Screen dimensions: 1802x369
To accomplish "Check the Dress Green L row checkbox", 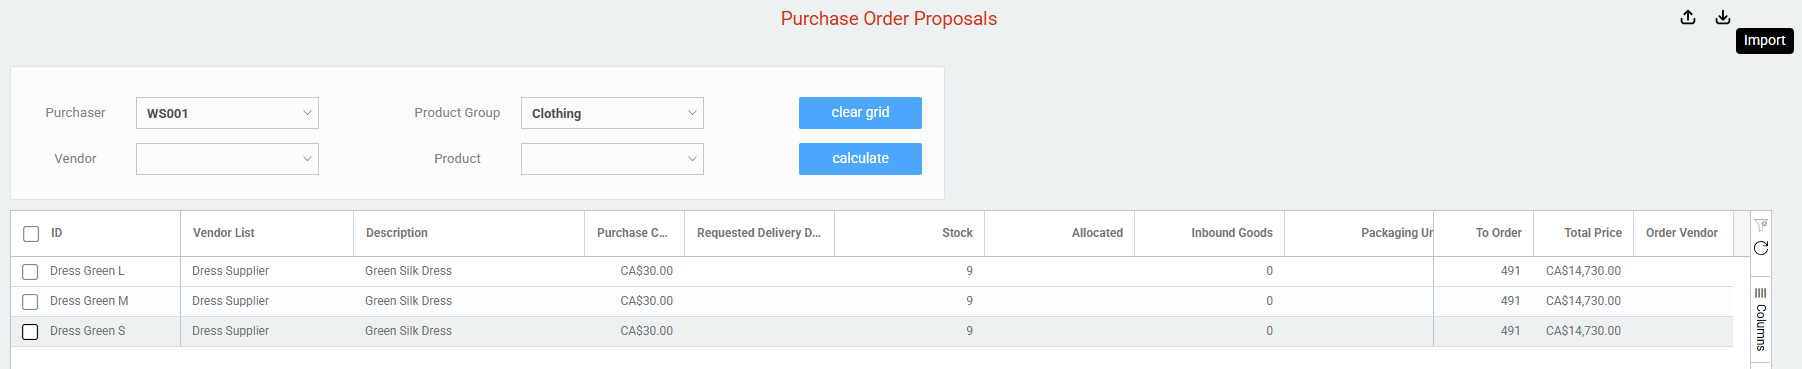I will click(30, 272).
